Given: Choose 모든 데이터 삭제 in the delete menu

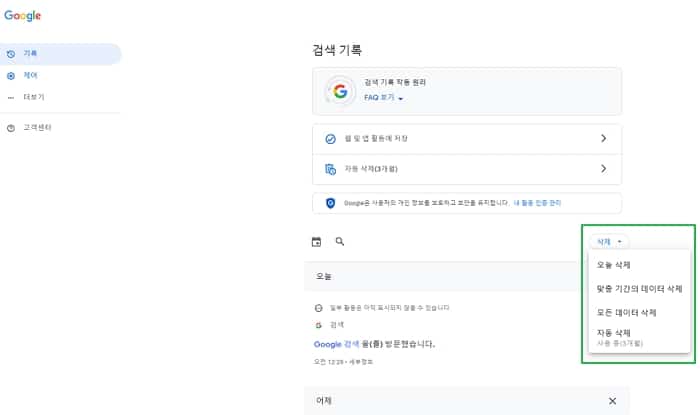Looking at the screenshot, I should pos(639,312).
